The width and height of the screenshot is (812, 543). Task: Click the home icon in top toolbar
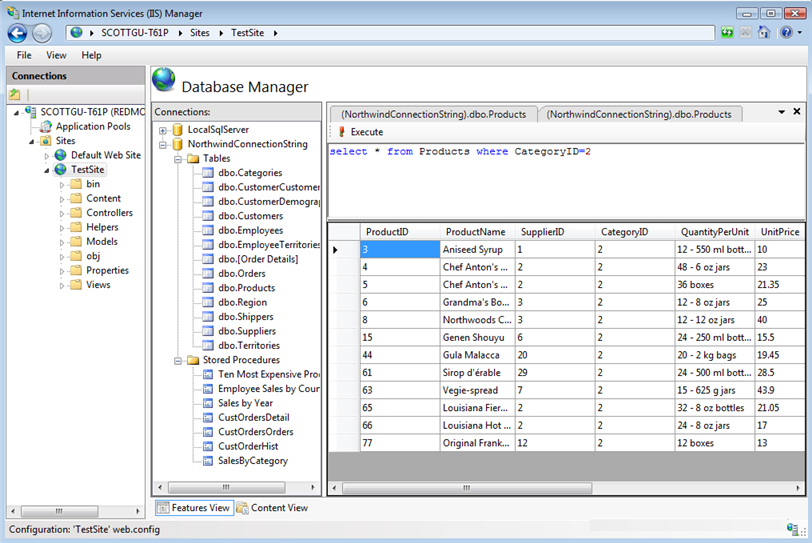(764, 33)
